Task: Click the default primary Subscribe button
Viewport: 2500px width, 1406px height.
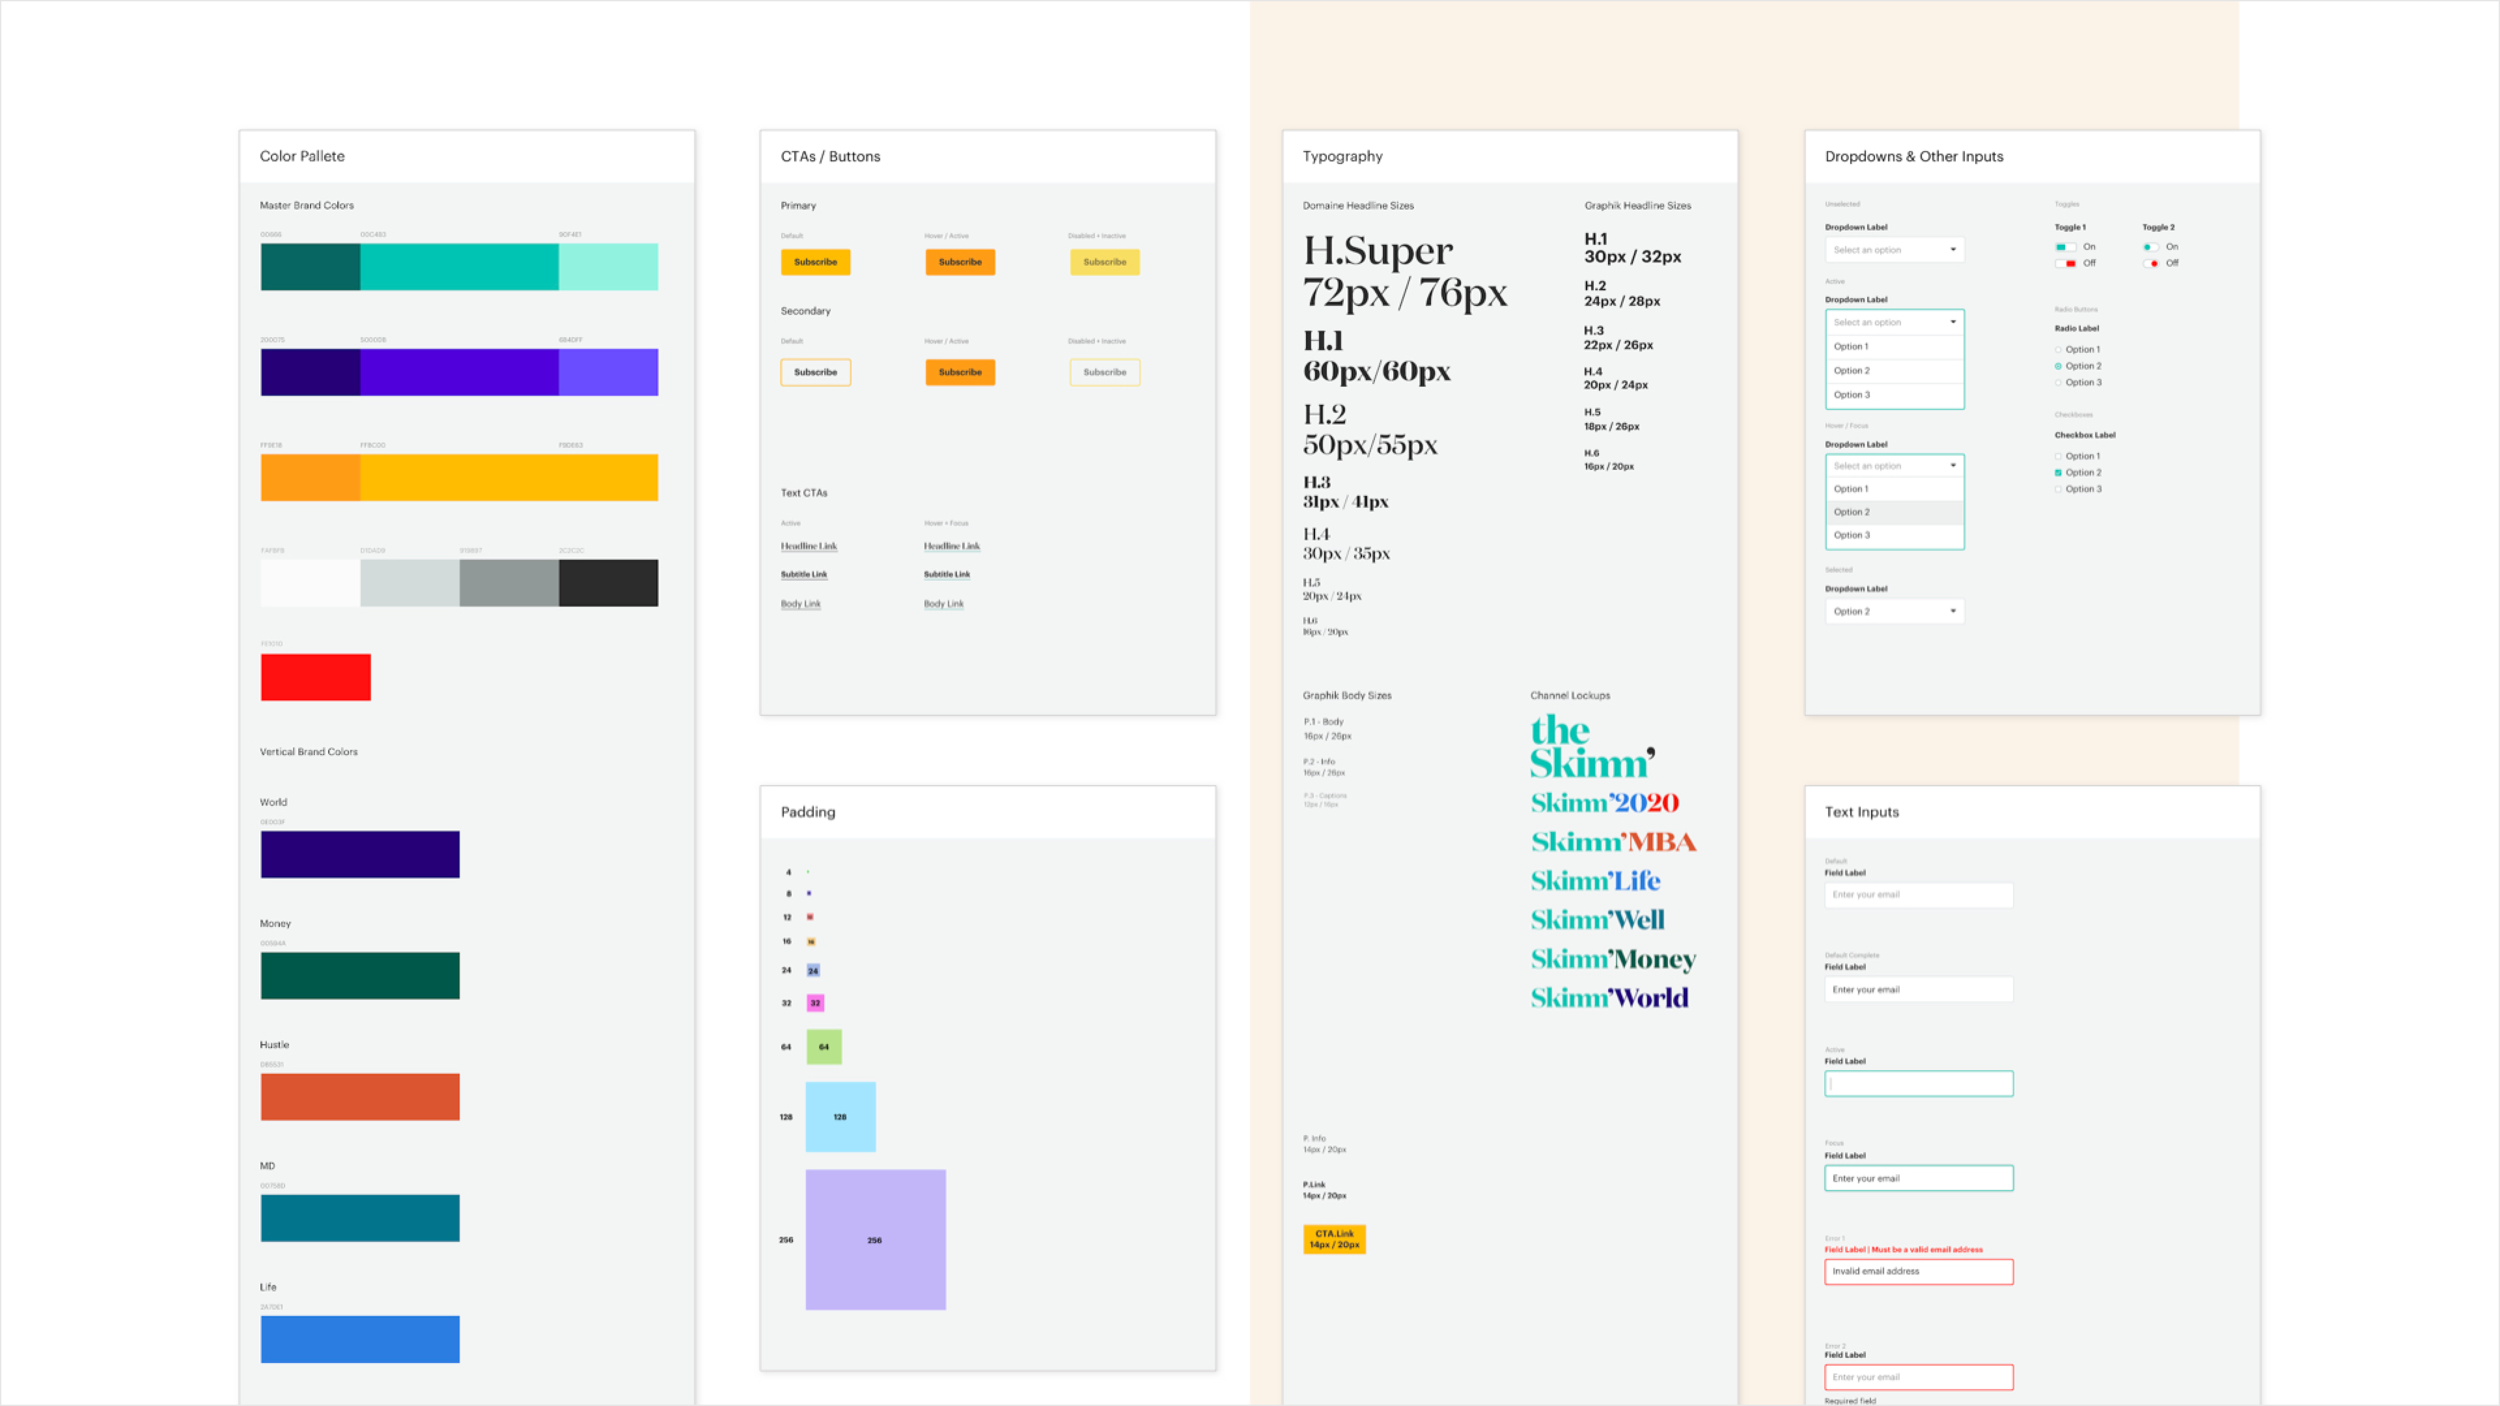Action: 815,262
